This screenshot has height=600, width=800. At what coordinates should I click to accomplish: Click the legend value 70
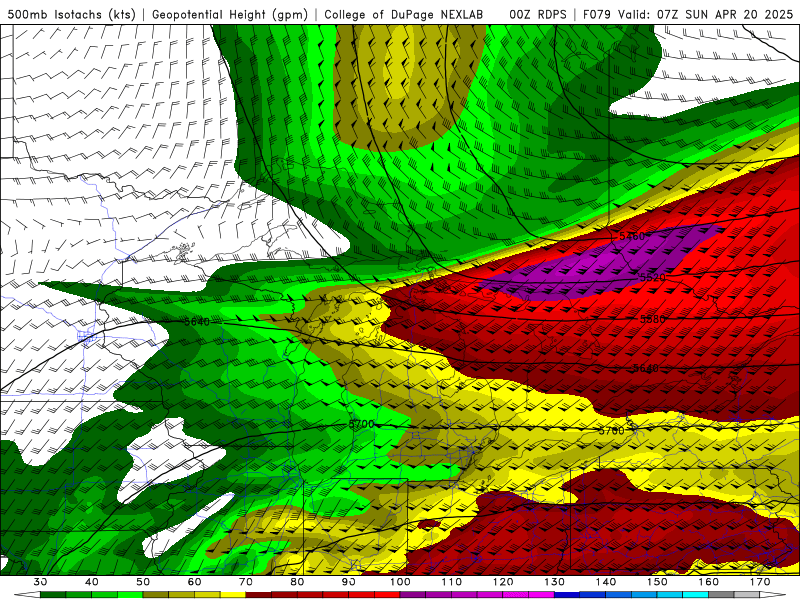pos(246,582)
